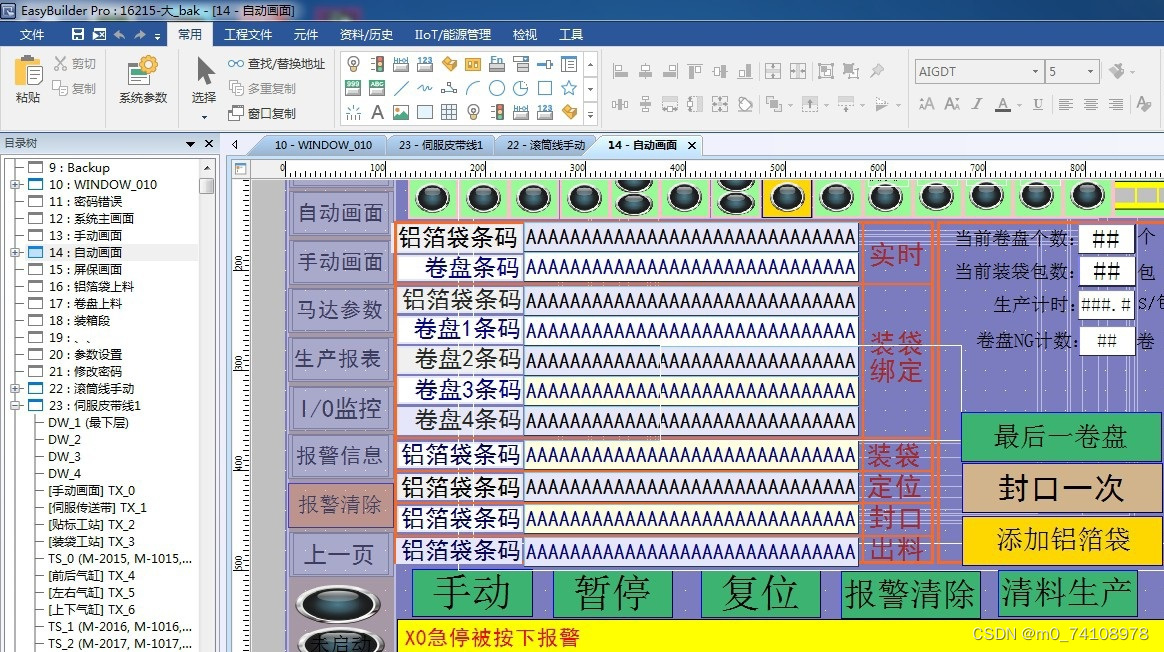
Task: Click the save icon in quick access bar
Action: tap(78, 34)
